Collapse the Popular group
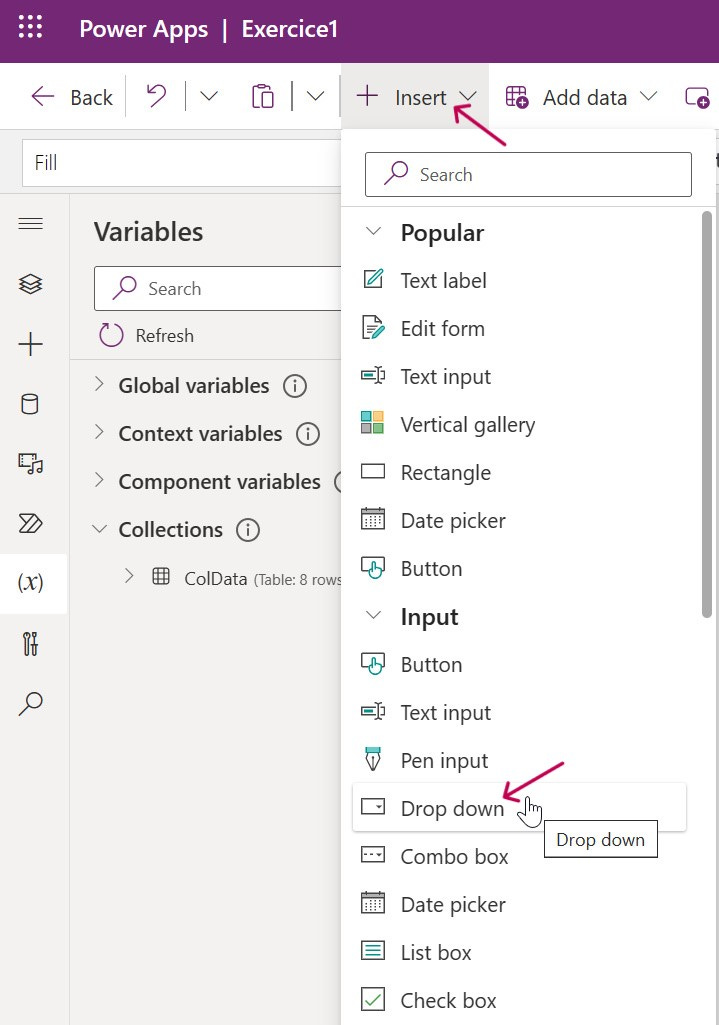This screenshot has width=719, height=1025. (373, 231)
